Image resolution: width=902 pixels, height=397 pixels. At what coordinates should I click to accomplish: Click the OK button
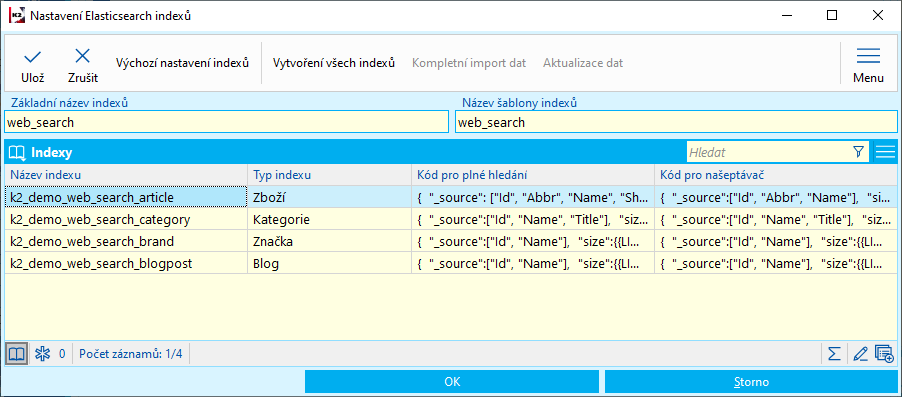452,382
